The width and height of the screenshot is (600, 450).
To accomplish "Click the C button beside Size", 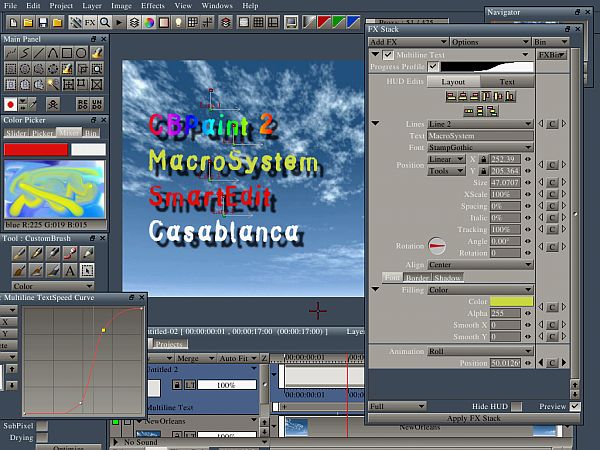I will pyautogui.click(x=552, y=183).
